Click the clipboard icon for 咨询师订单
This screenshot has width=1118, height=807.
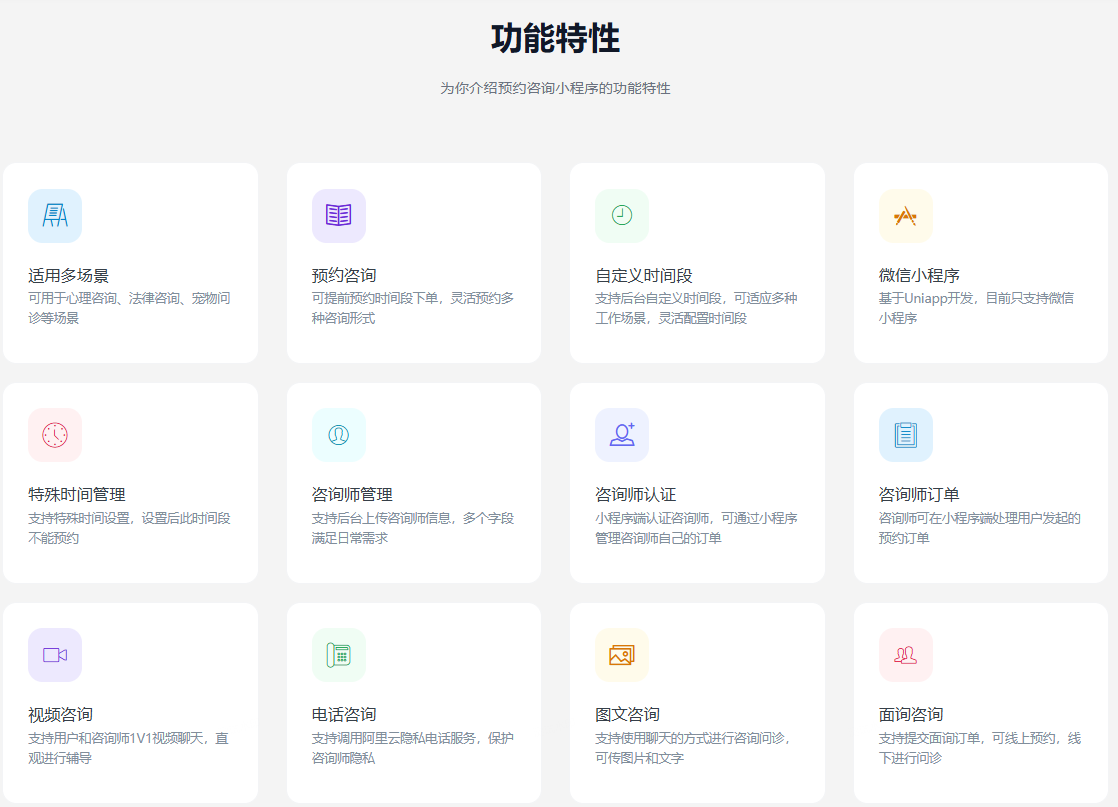point(905,435)
